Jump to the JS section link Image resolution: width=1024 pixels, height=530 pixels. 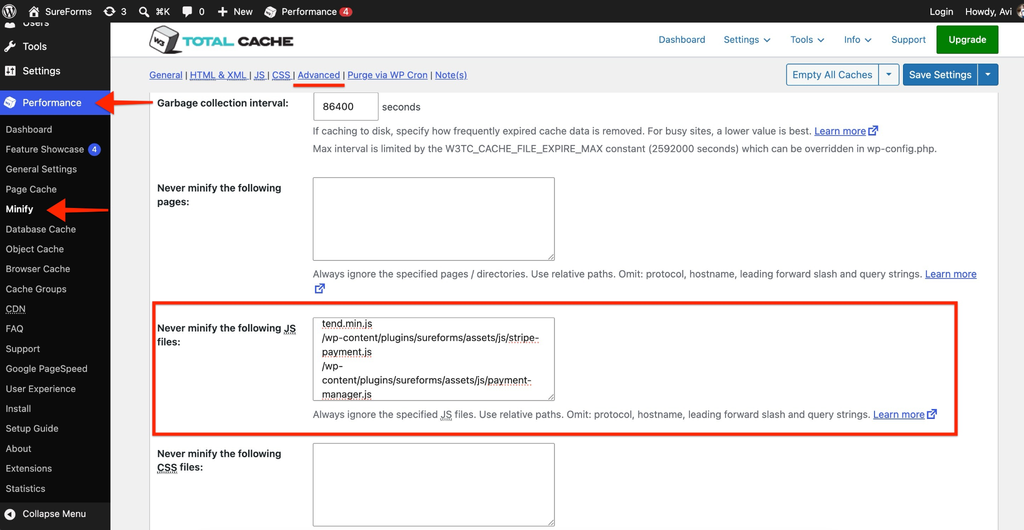(259, 75)
